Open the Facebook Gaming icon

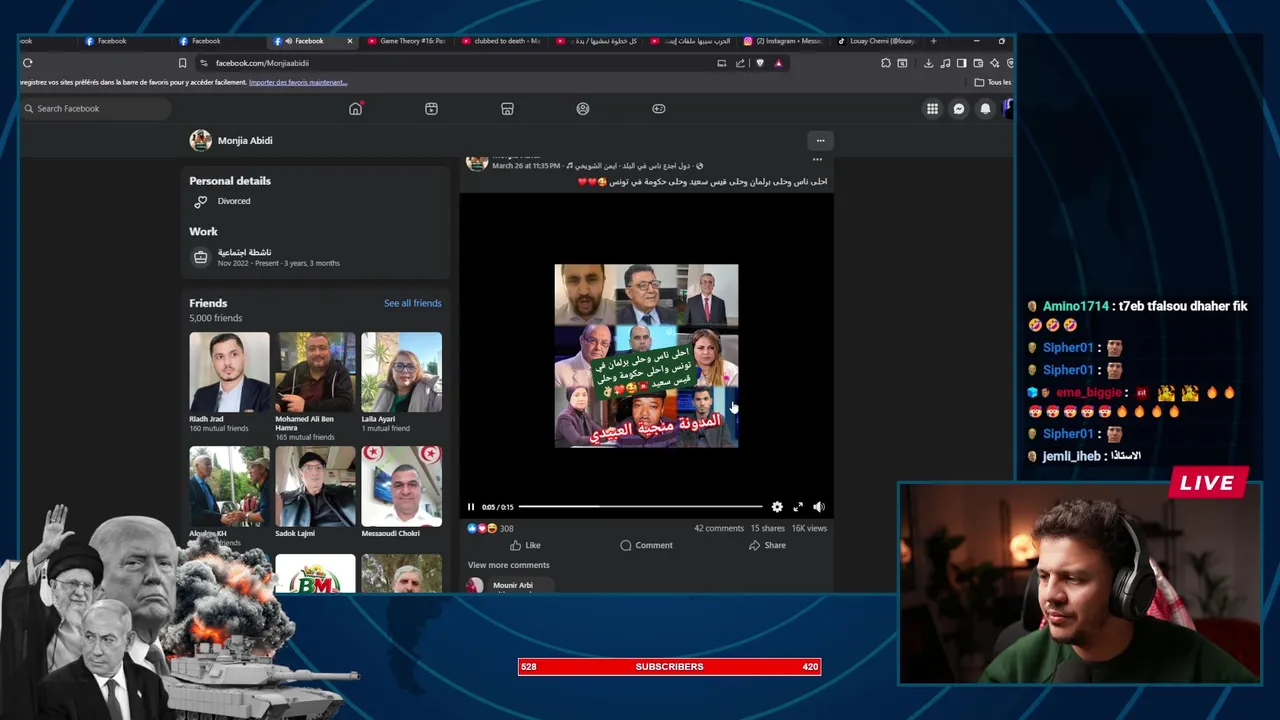click(659, 109)
